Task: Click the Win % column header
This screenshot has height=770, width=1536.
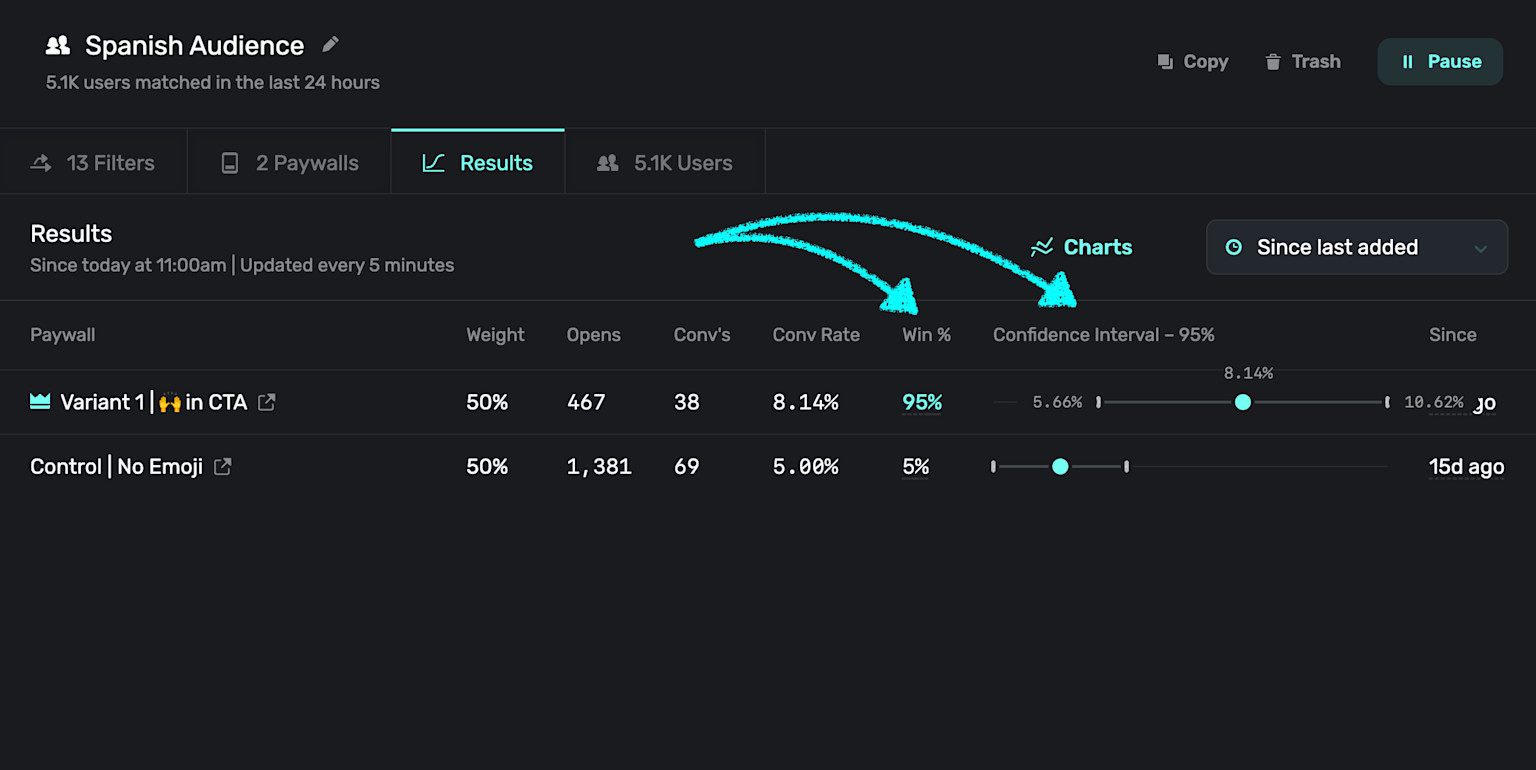Action: pyautogui.click(x=926, y=335)
